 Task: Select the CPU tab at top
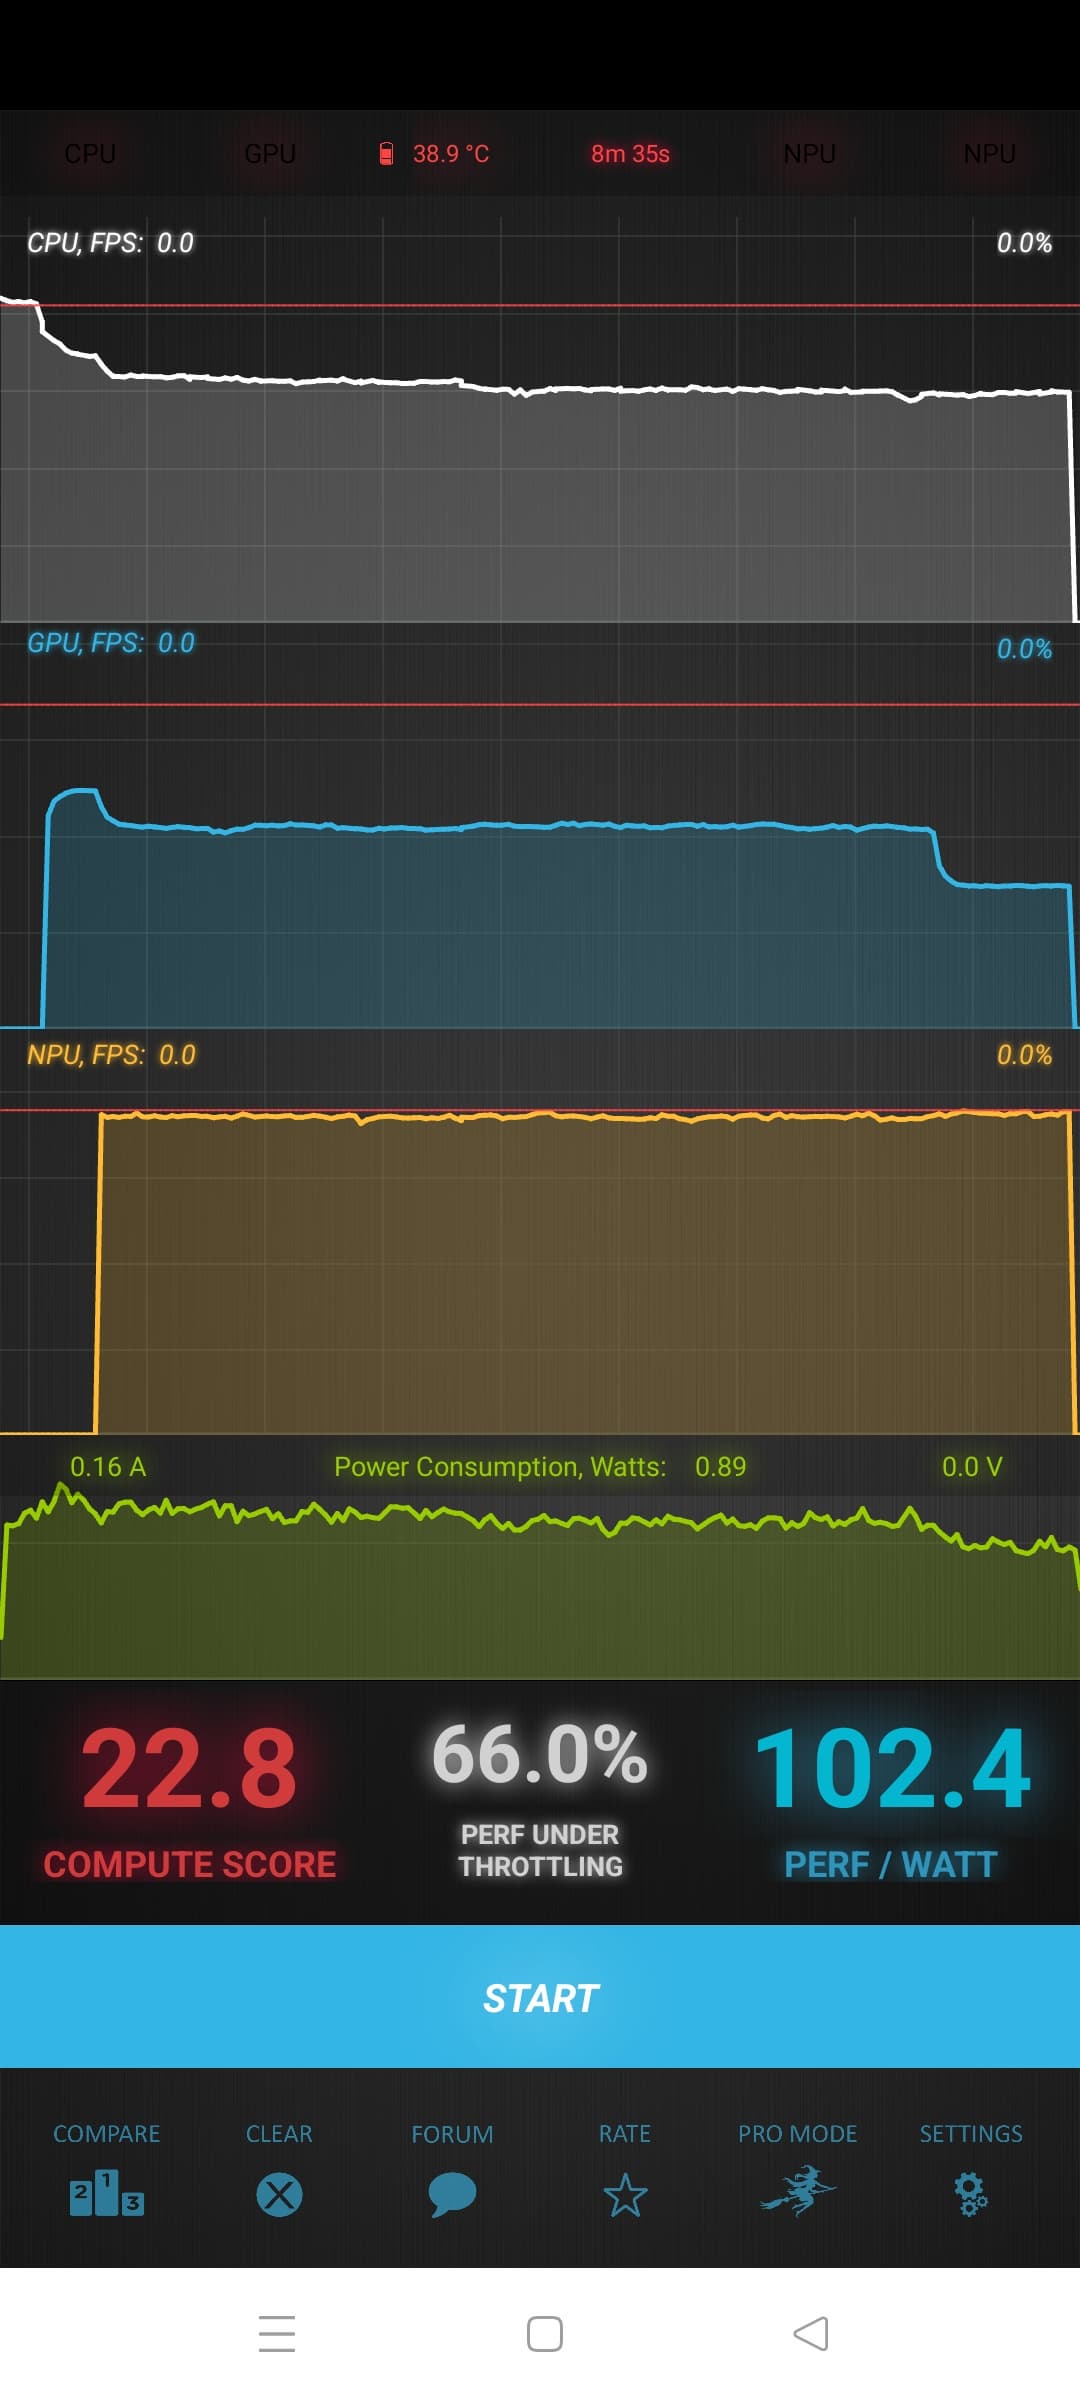point(90,153)
